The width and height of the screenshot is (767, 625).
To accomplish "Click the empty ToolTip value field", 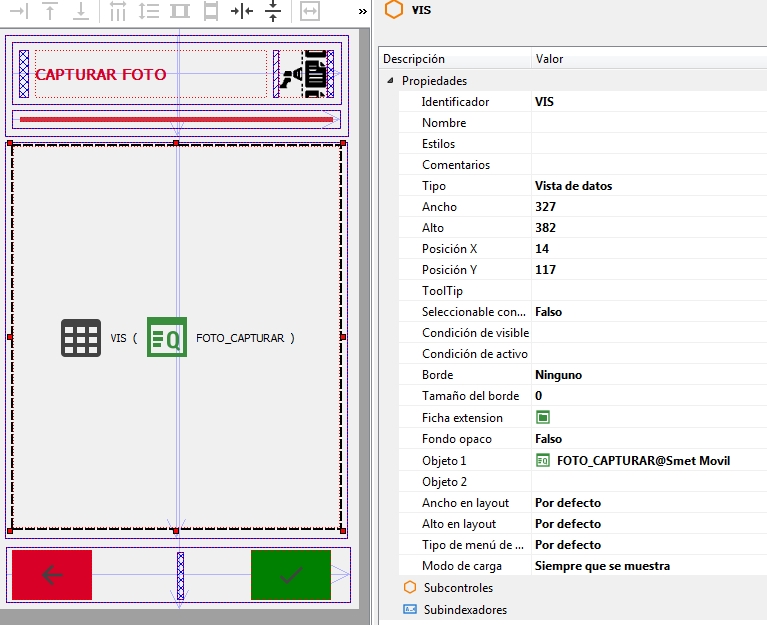I will (649, 291).
